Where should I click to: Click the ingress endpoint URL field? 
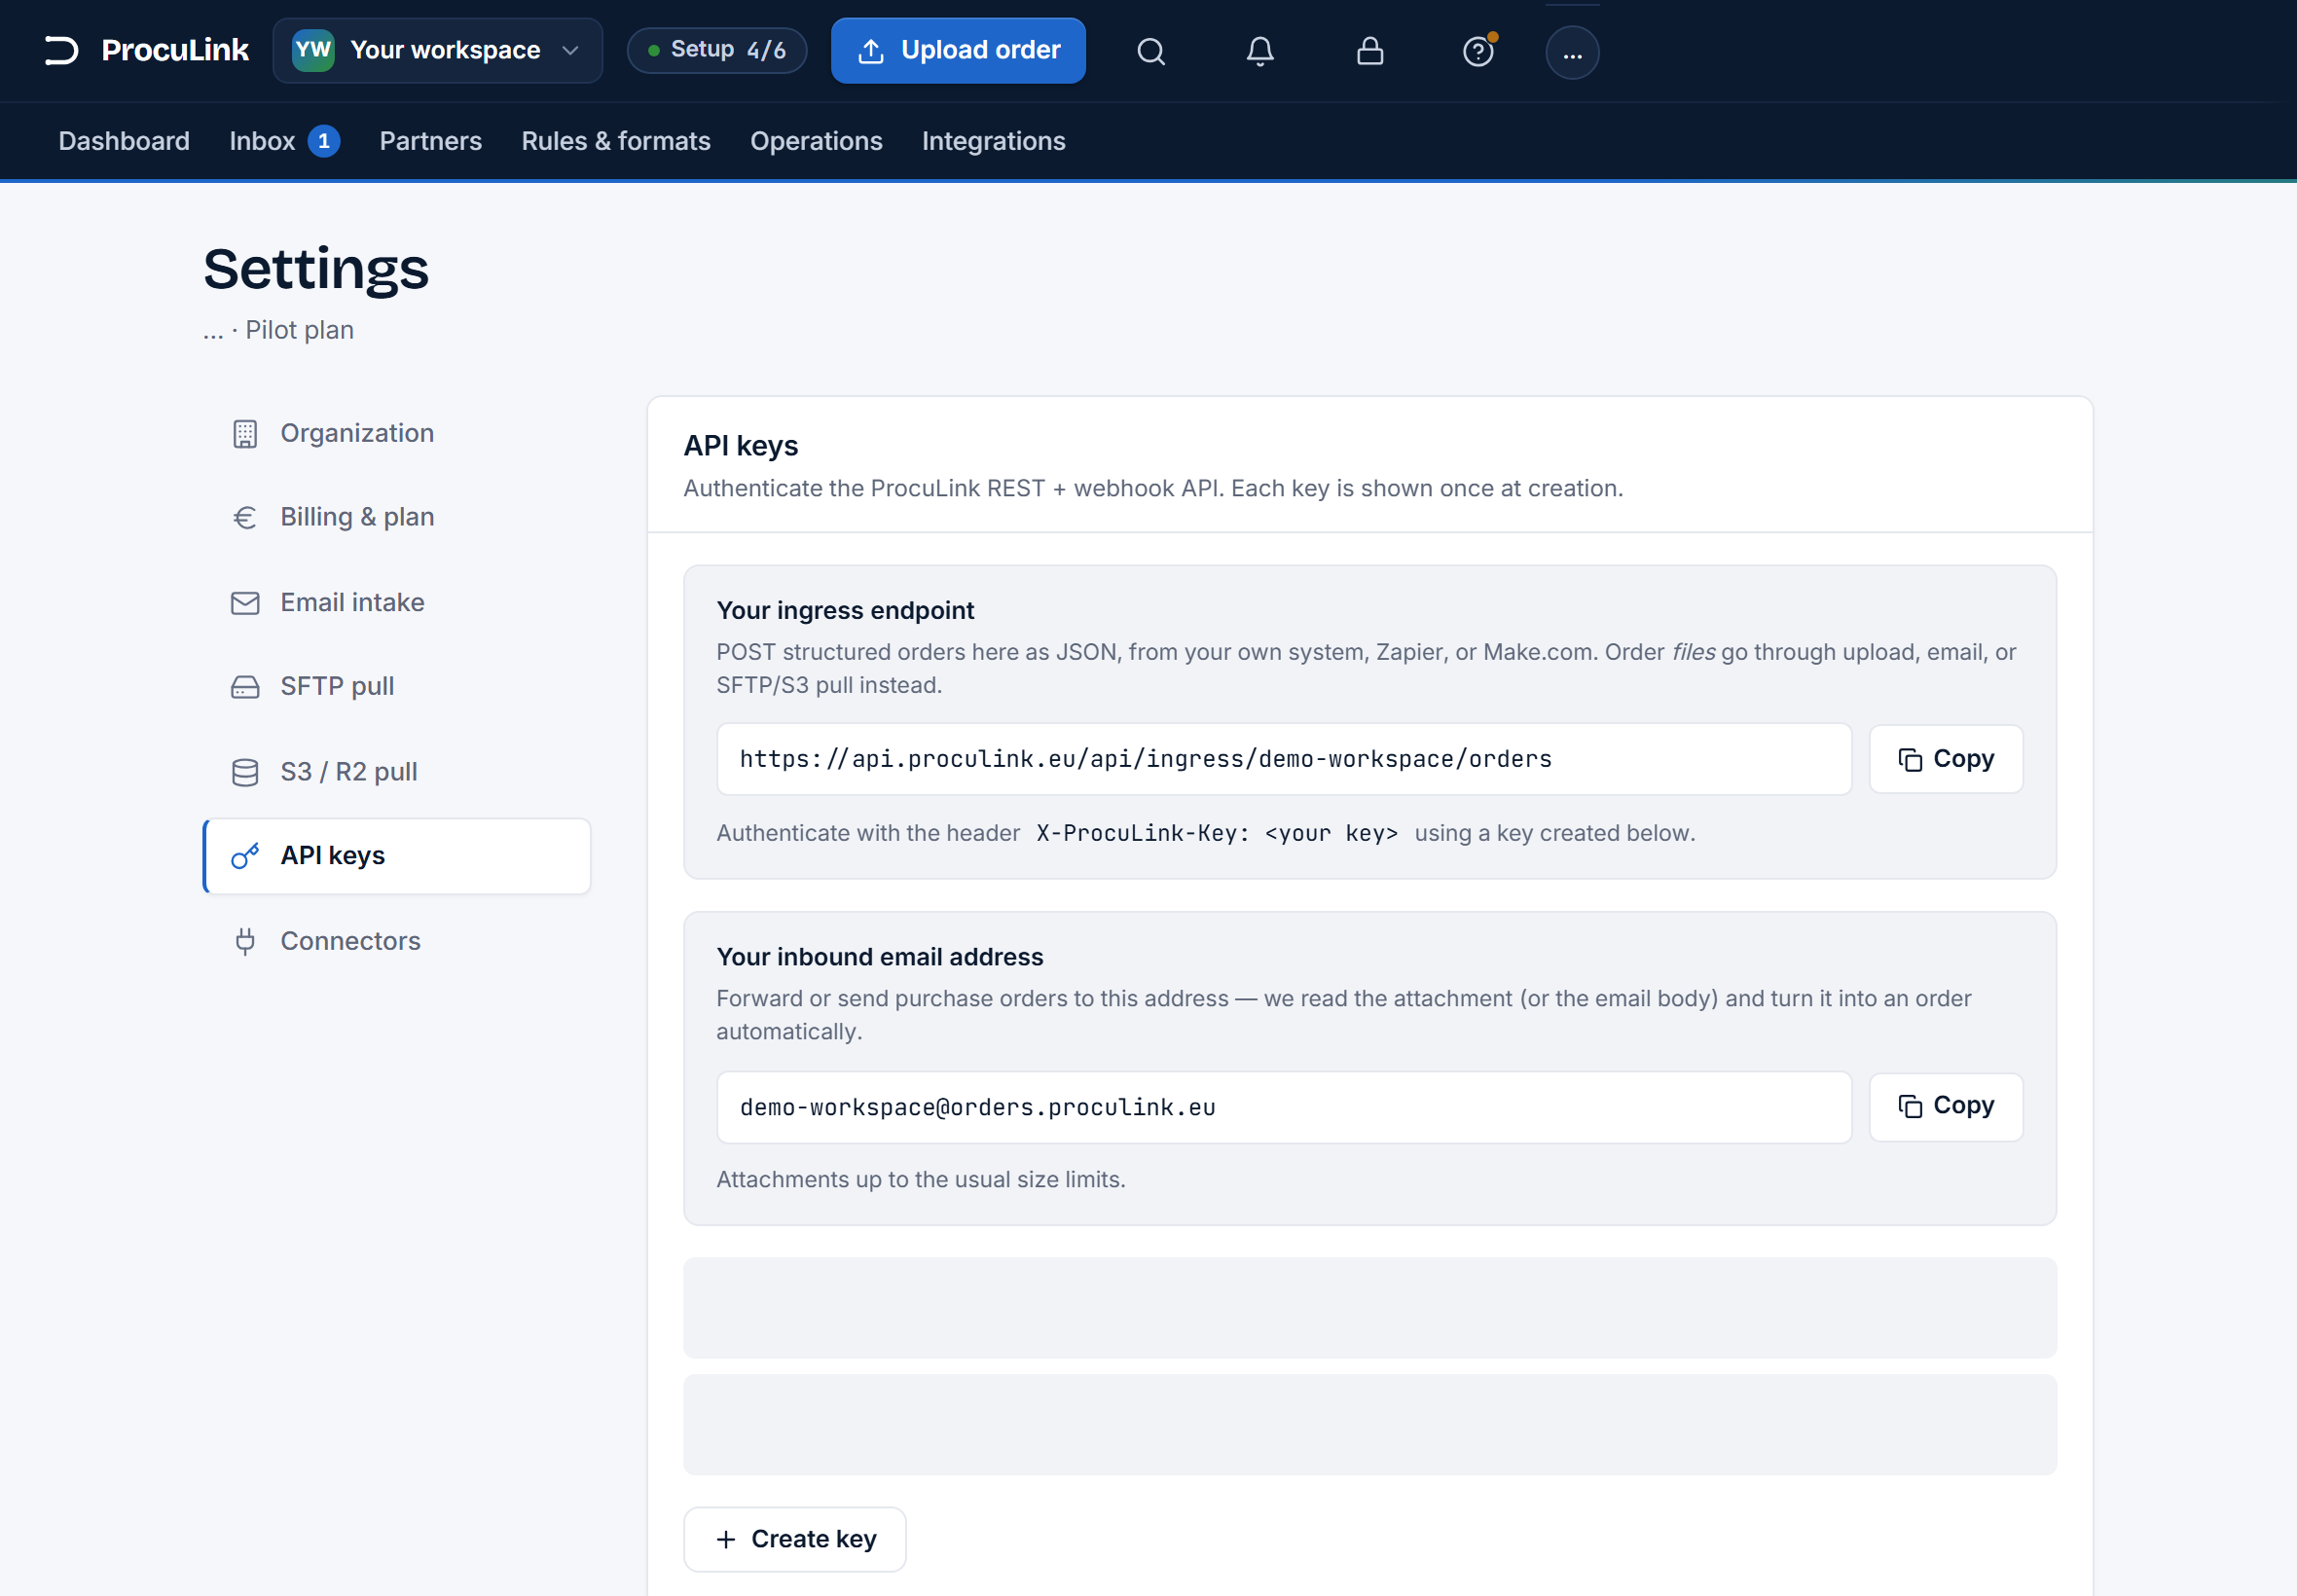pyautogui.click(x=1284, y=759)
